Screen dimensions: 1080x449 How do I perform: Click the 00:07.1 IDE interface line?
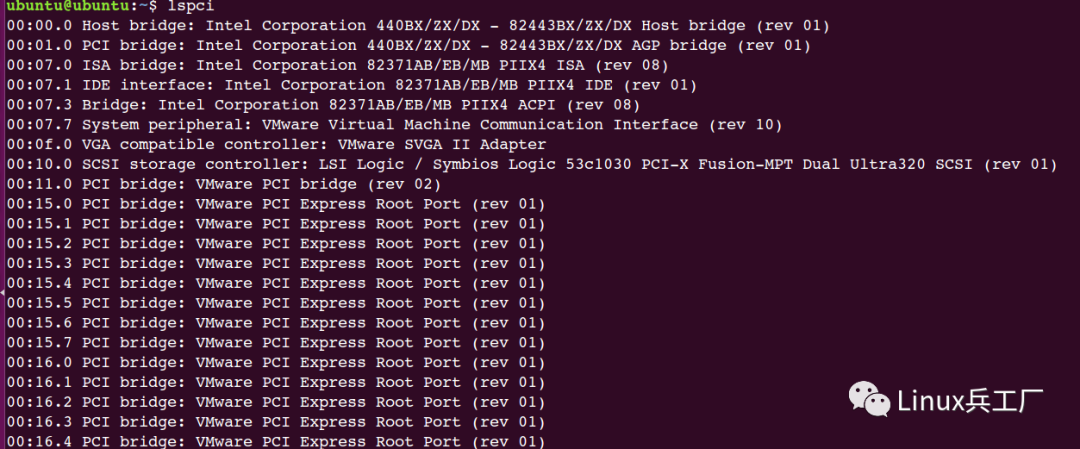352,86
